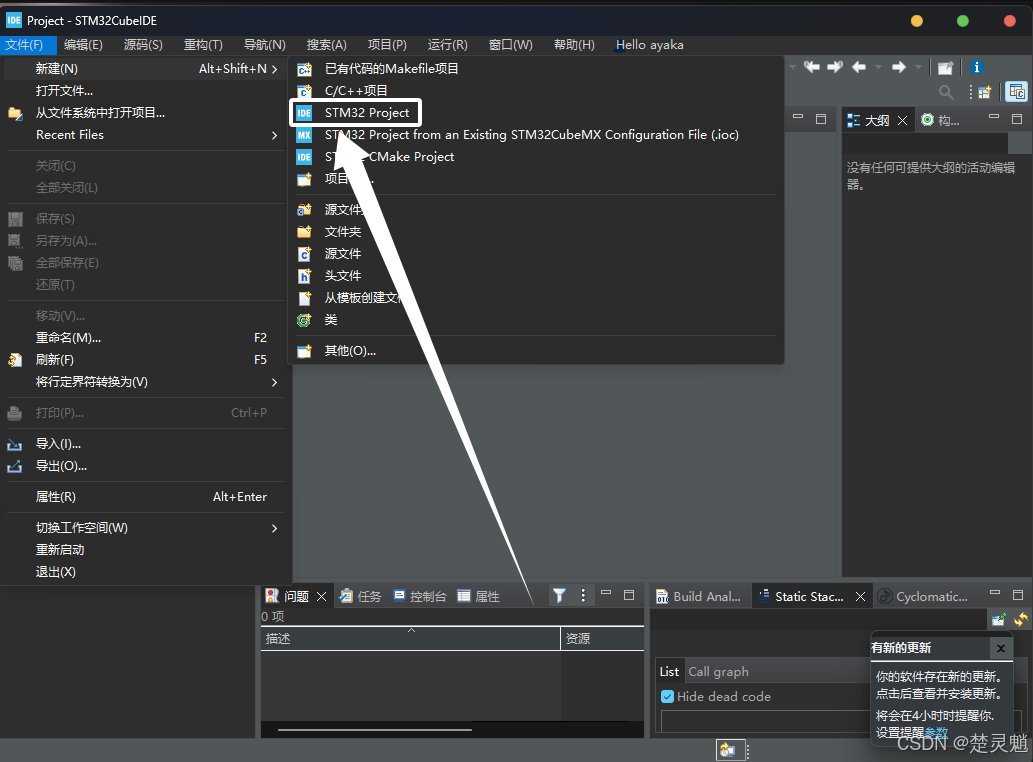This screenshot has height=762, width=1033.
Task: Click 打开文件... in the File menu
Action: pyautogui.click(x=64, y=91)
